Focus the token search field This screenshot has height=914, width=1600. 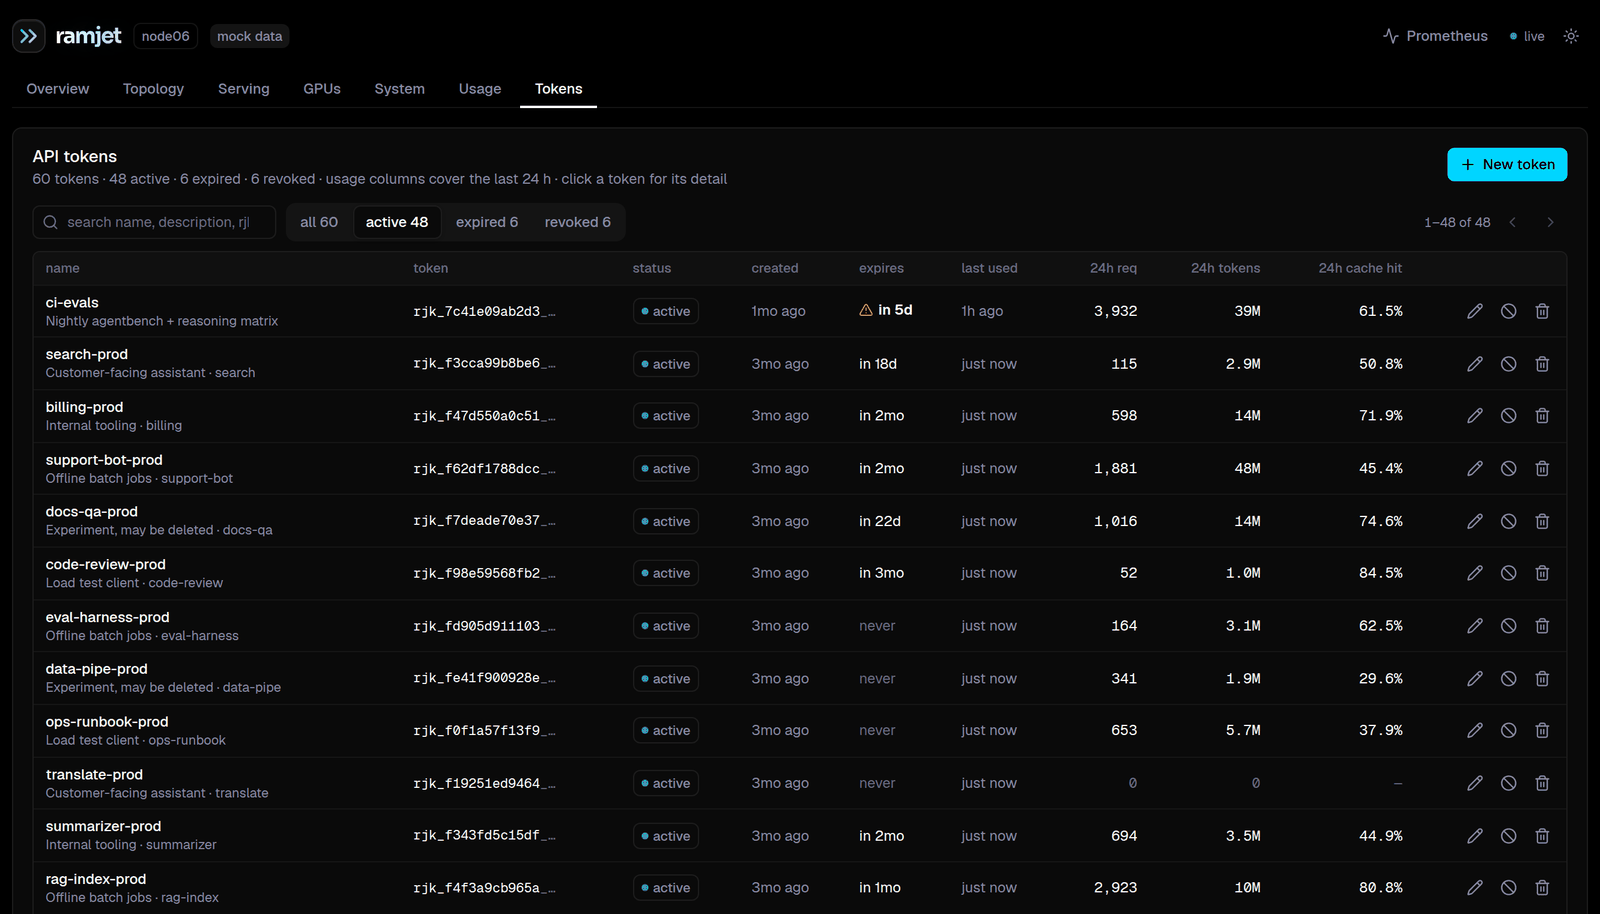click(x=154, y=222)
